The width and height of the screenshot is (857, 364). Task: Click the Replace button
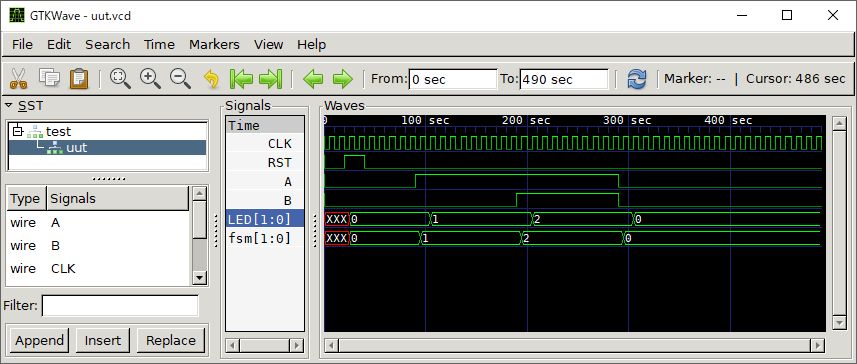tap(171, 340)
